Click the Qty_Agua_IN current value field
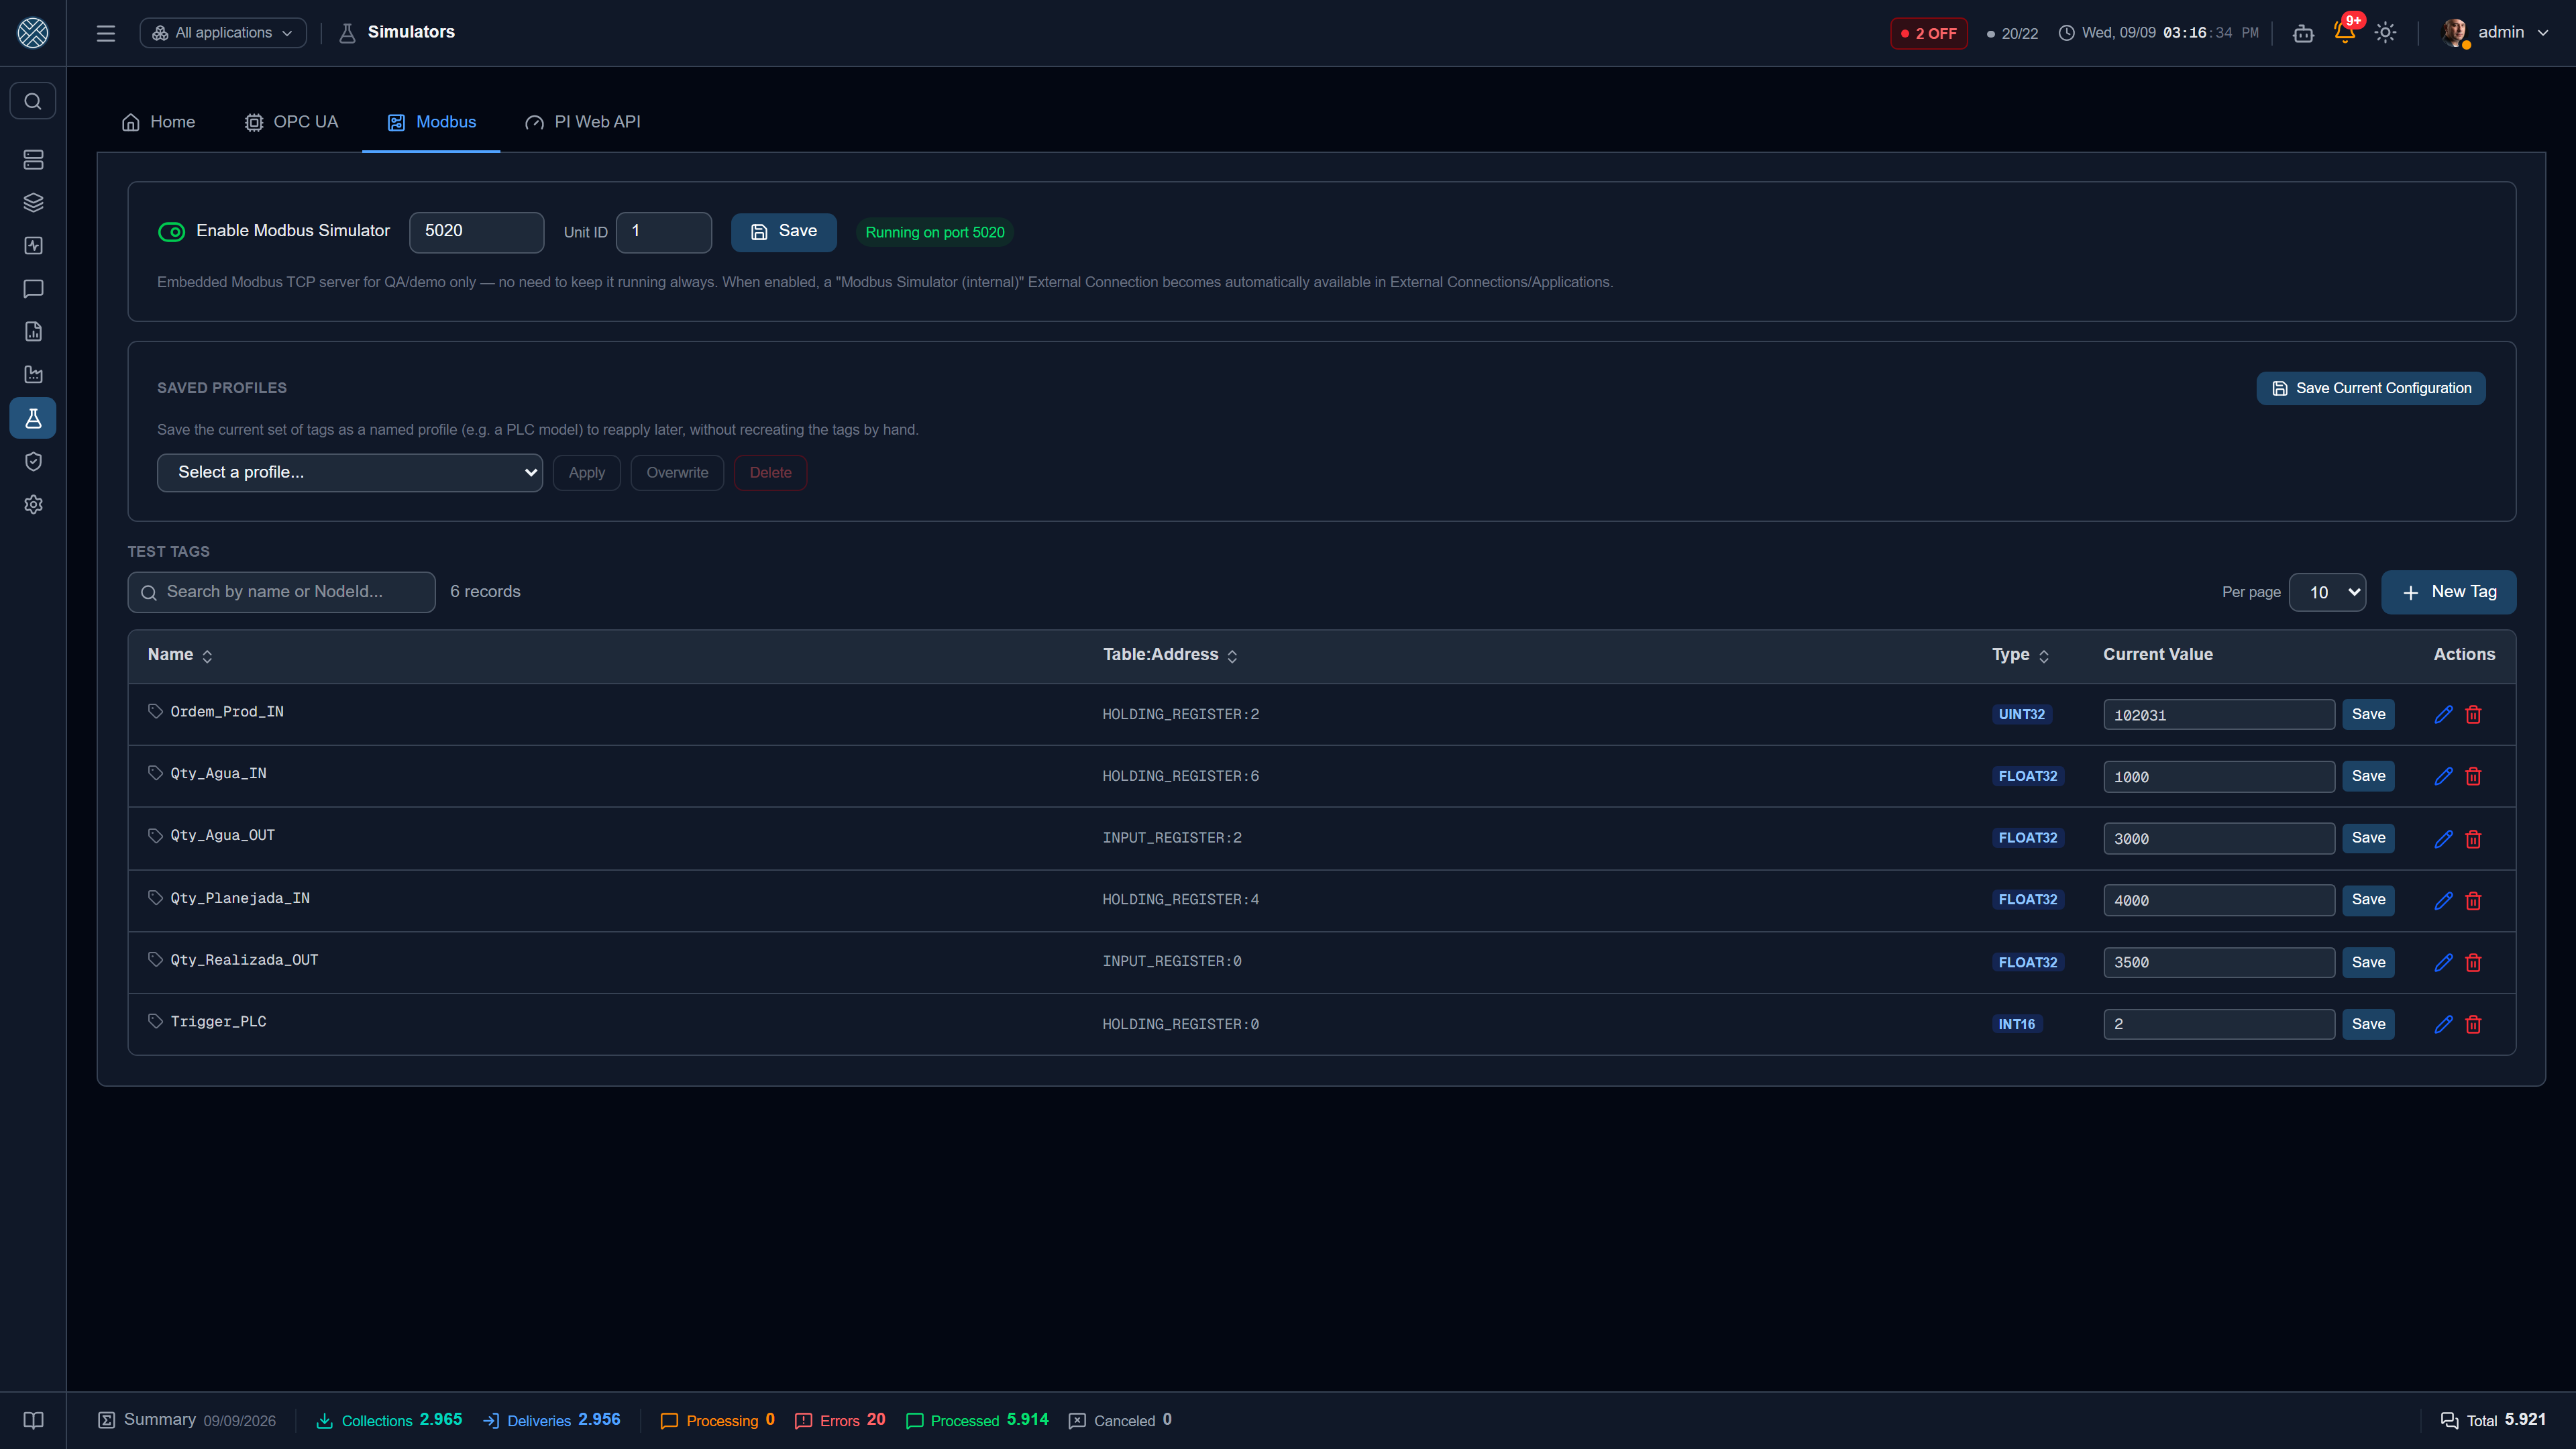 pyautogui.click(x=2218, y=777)
